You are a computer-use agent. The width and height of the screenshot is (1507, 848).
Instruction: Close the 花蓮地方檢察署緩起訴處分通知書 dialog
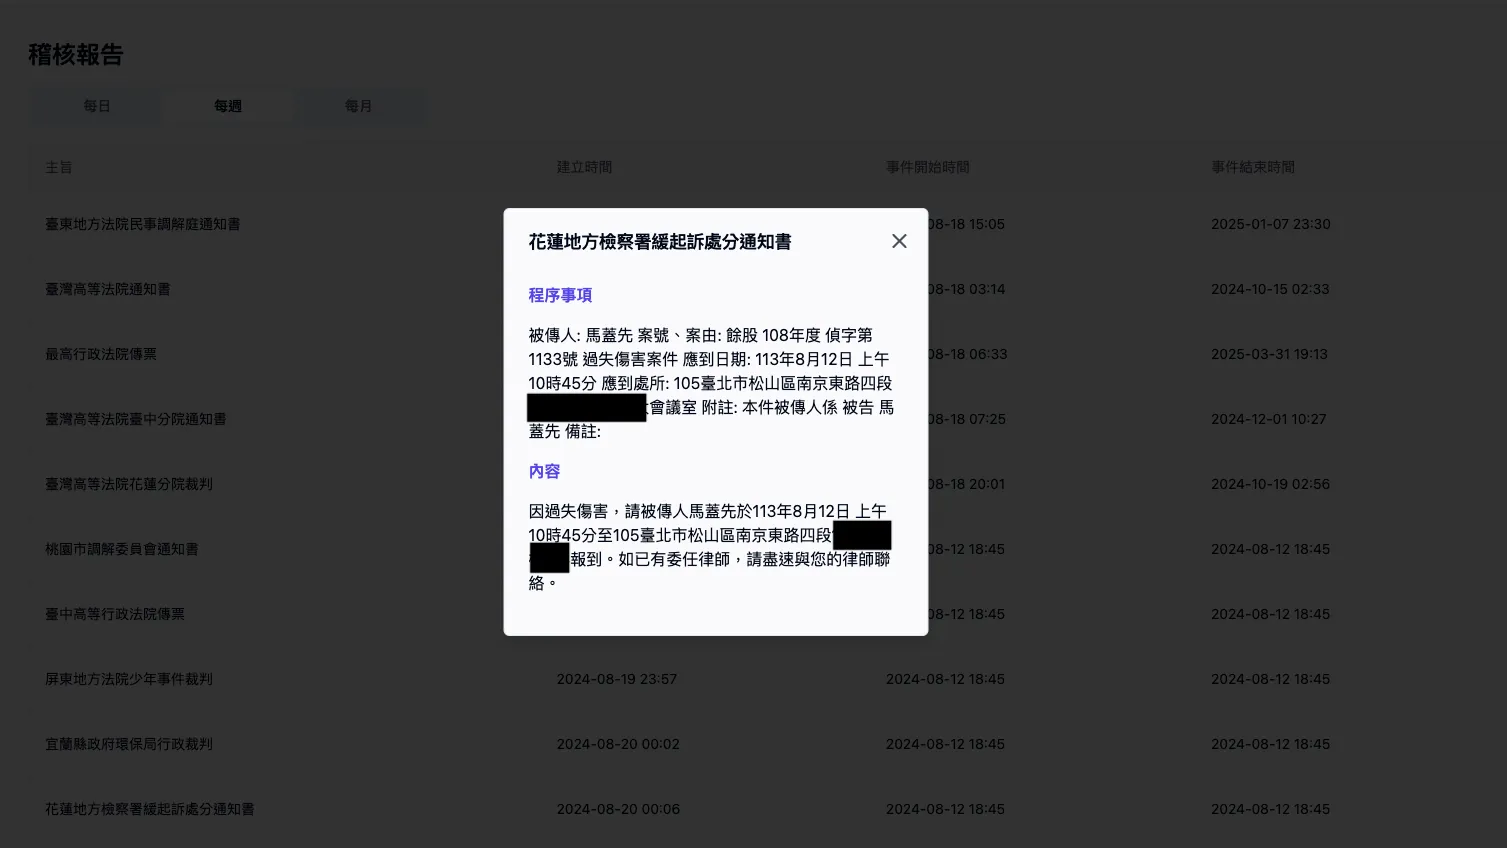pyautogui.click(x=898, y=241)
